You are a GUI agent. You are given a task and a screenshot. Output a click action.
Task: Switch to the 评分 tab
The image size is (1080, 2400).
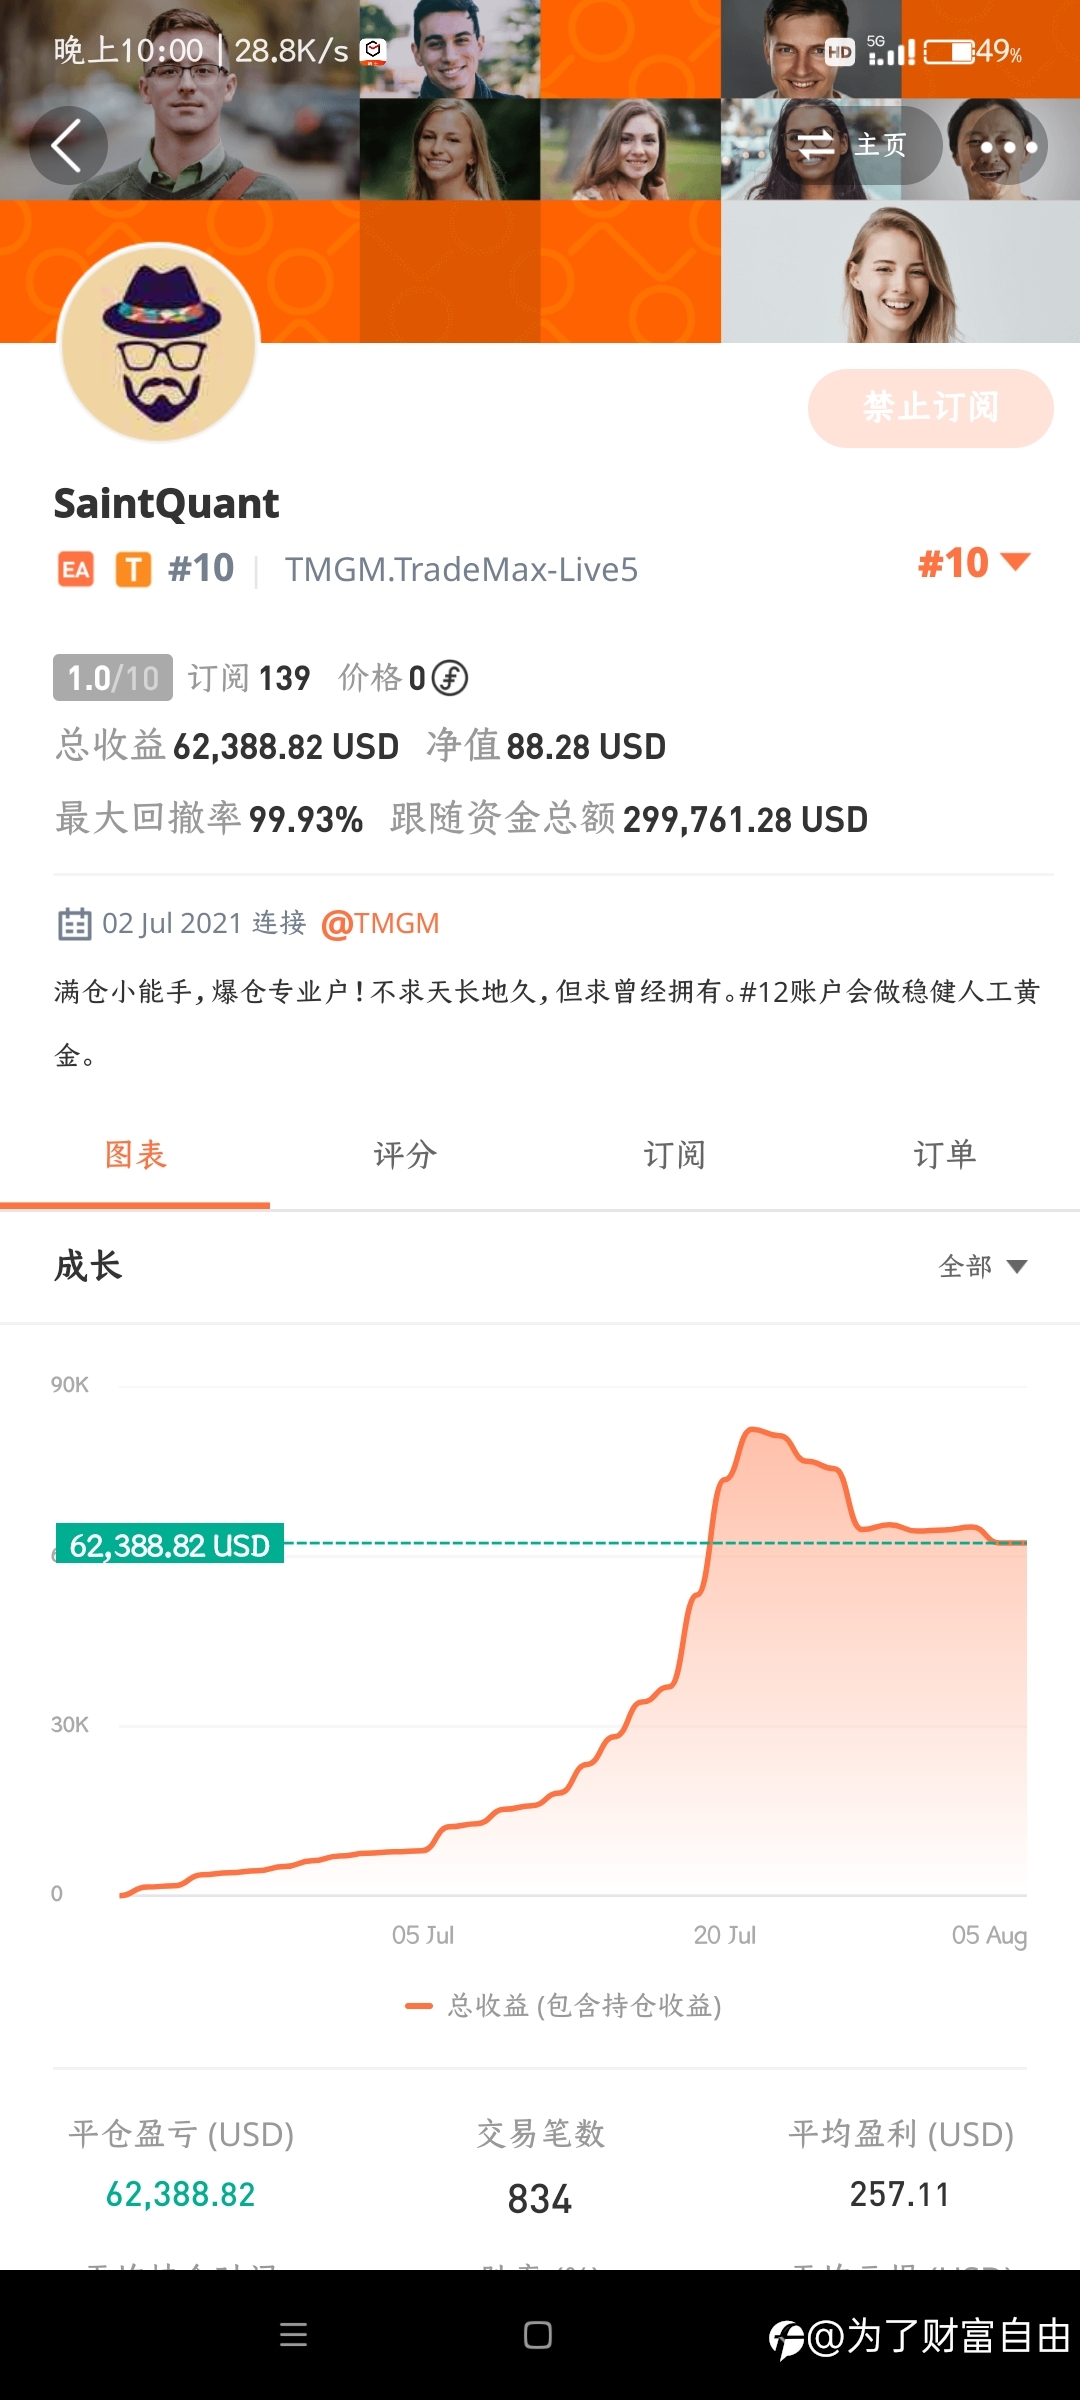[x=405, y=1155]
